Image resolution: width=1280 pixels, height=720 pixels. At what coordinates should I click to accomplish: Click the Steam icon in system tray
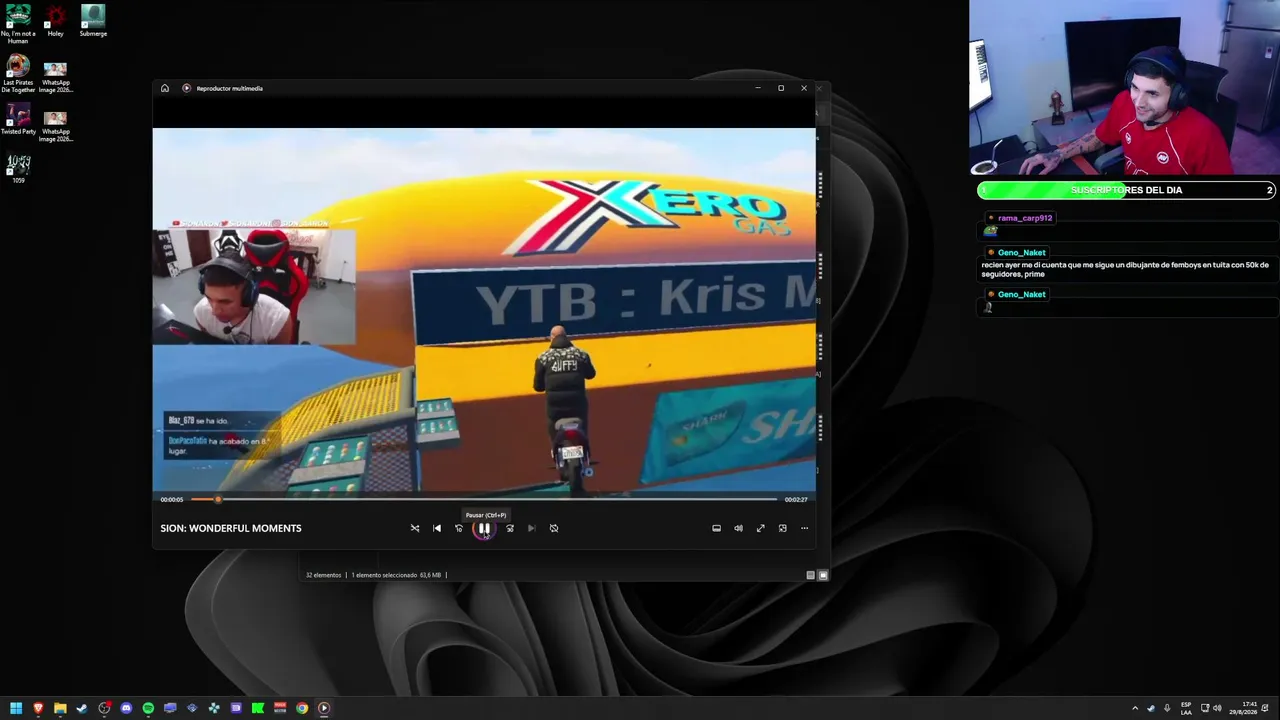click(1150, 708)
